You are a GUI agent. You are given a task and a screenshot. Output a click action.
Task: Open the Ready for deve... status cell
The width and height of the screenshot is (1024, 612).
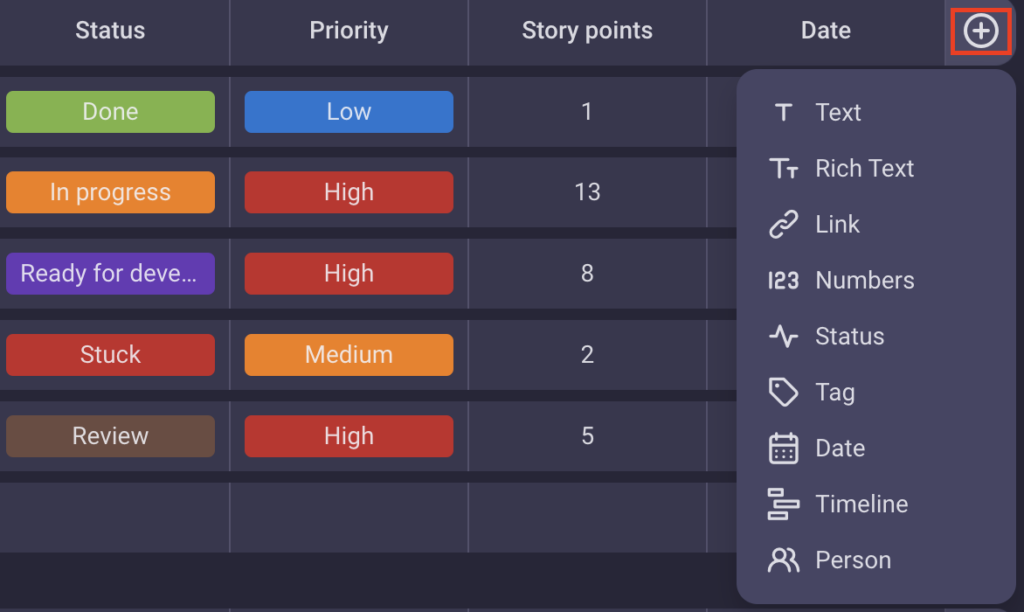point(110,273)
